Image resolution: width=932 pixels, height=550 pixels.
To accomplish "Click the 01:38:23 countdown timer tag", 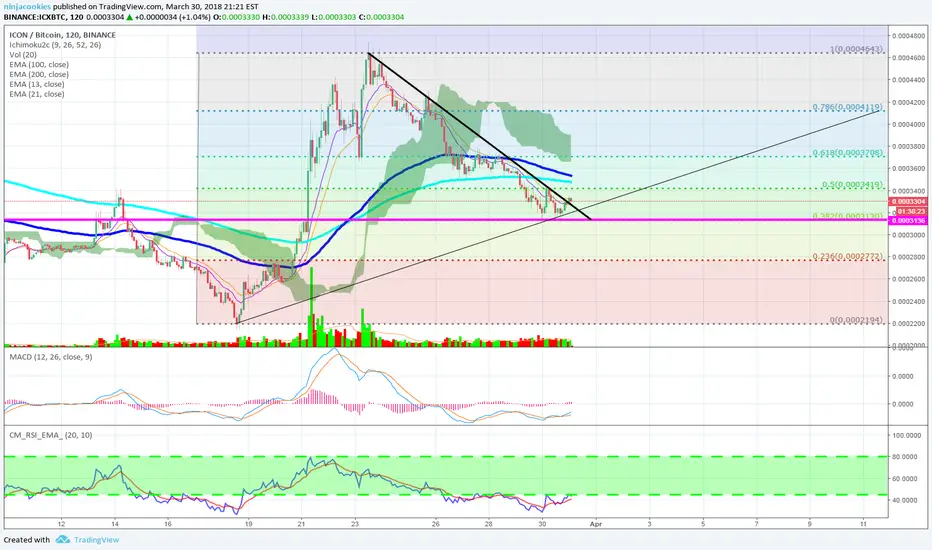I will point(911,211).
